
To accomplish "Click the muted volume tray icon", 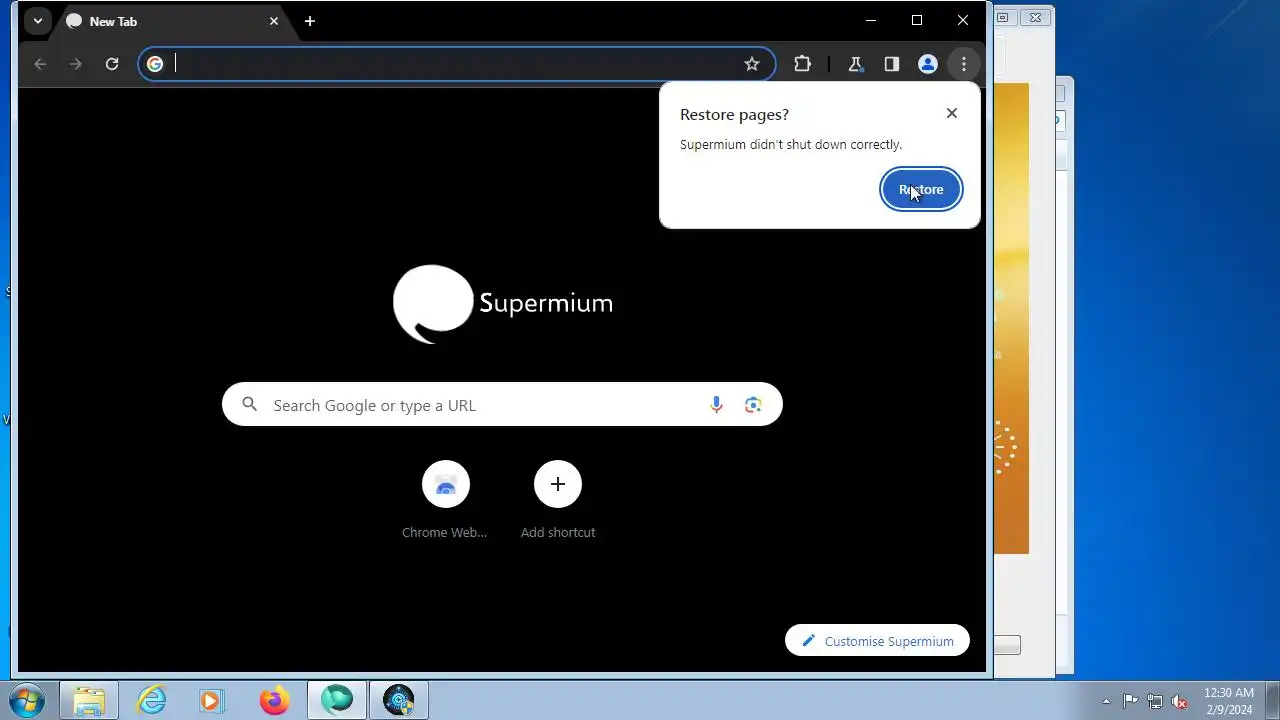I will [x=1180, y=701].
